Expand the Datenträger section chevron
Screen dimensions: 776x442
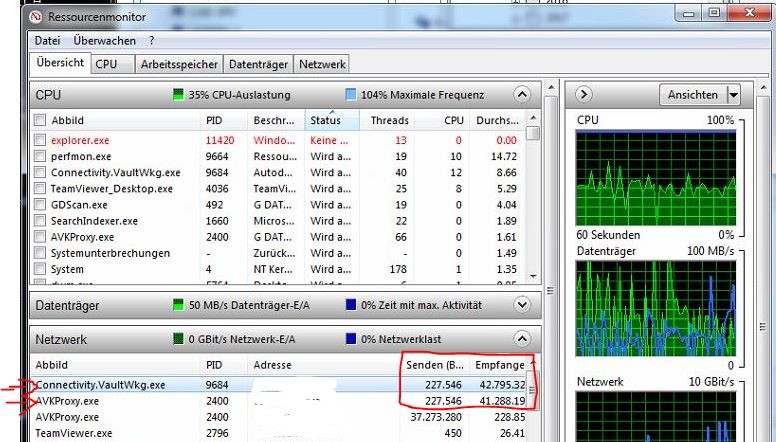tap(521, 304)
